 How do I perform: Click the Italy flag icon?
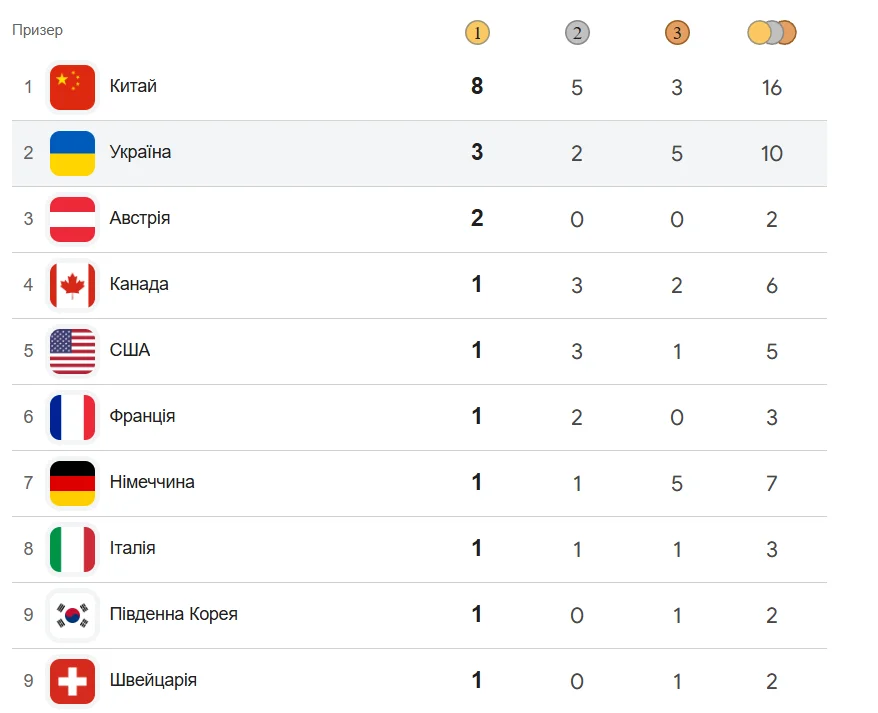pos(72,549)
